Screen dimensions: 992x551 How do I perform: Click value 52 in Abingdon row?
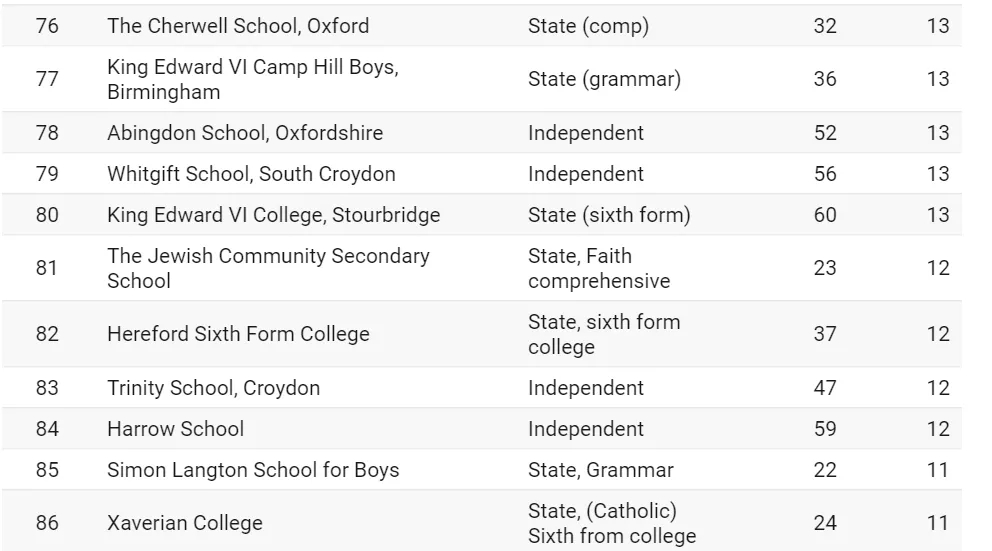(825, 133)
